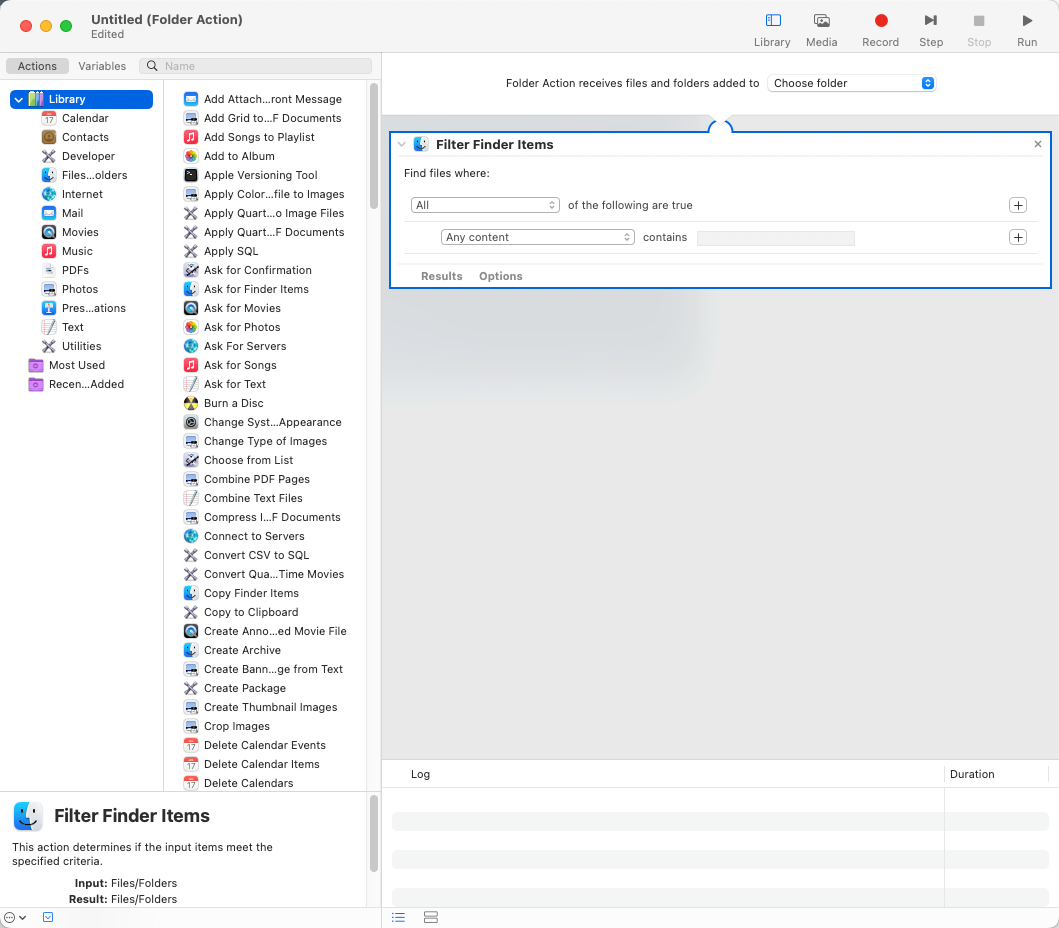This screenshot has width=1059, height=928.
Task: Select the Movies category
Action: [x=80, y=232]
